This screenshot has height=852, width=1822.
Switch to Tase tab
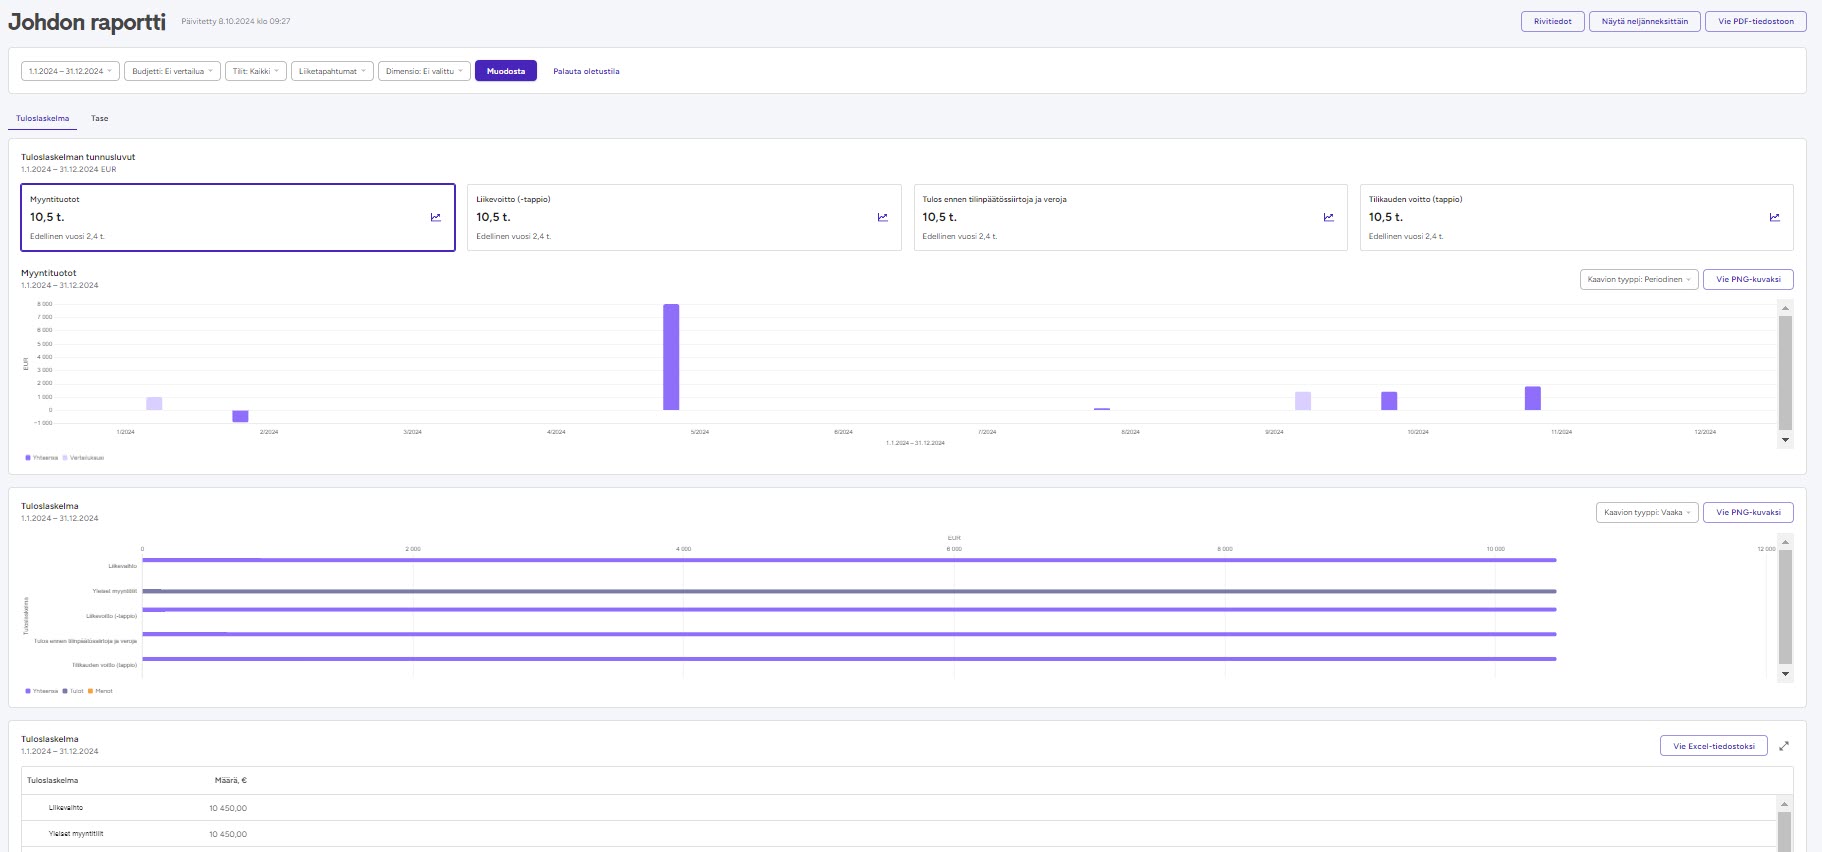pos(100,118)
